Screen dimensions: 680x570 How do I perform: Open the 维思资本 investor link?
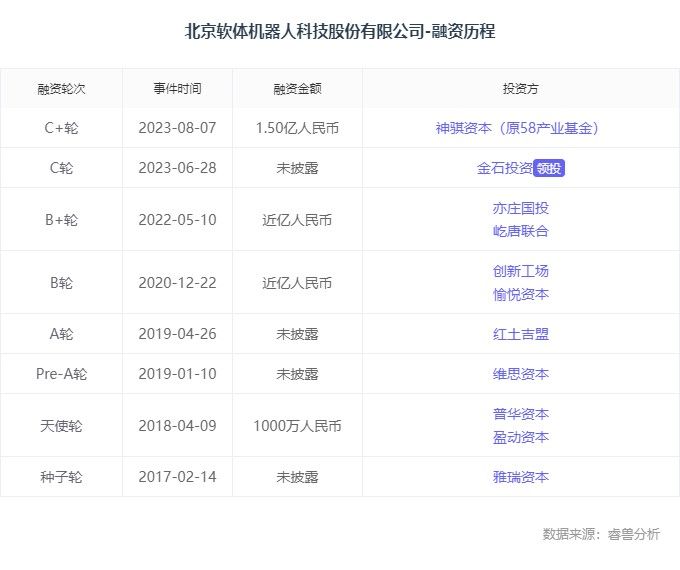[x=520, y=374]
